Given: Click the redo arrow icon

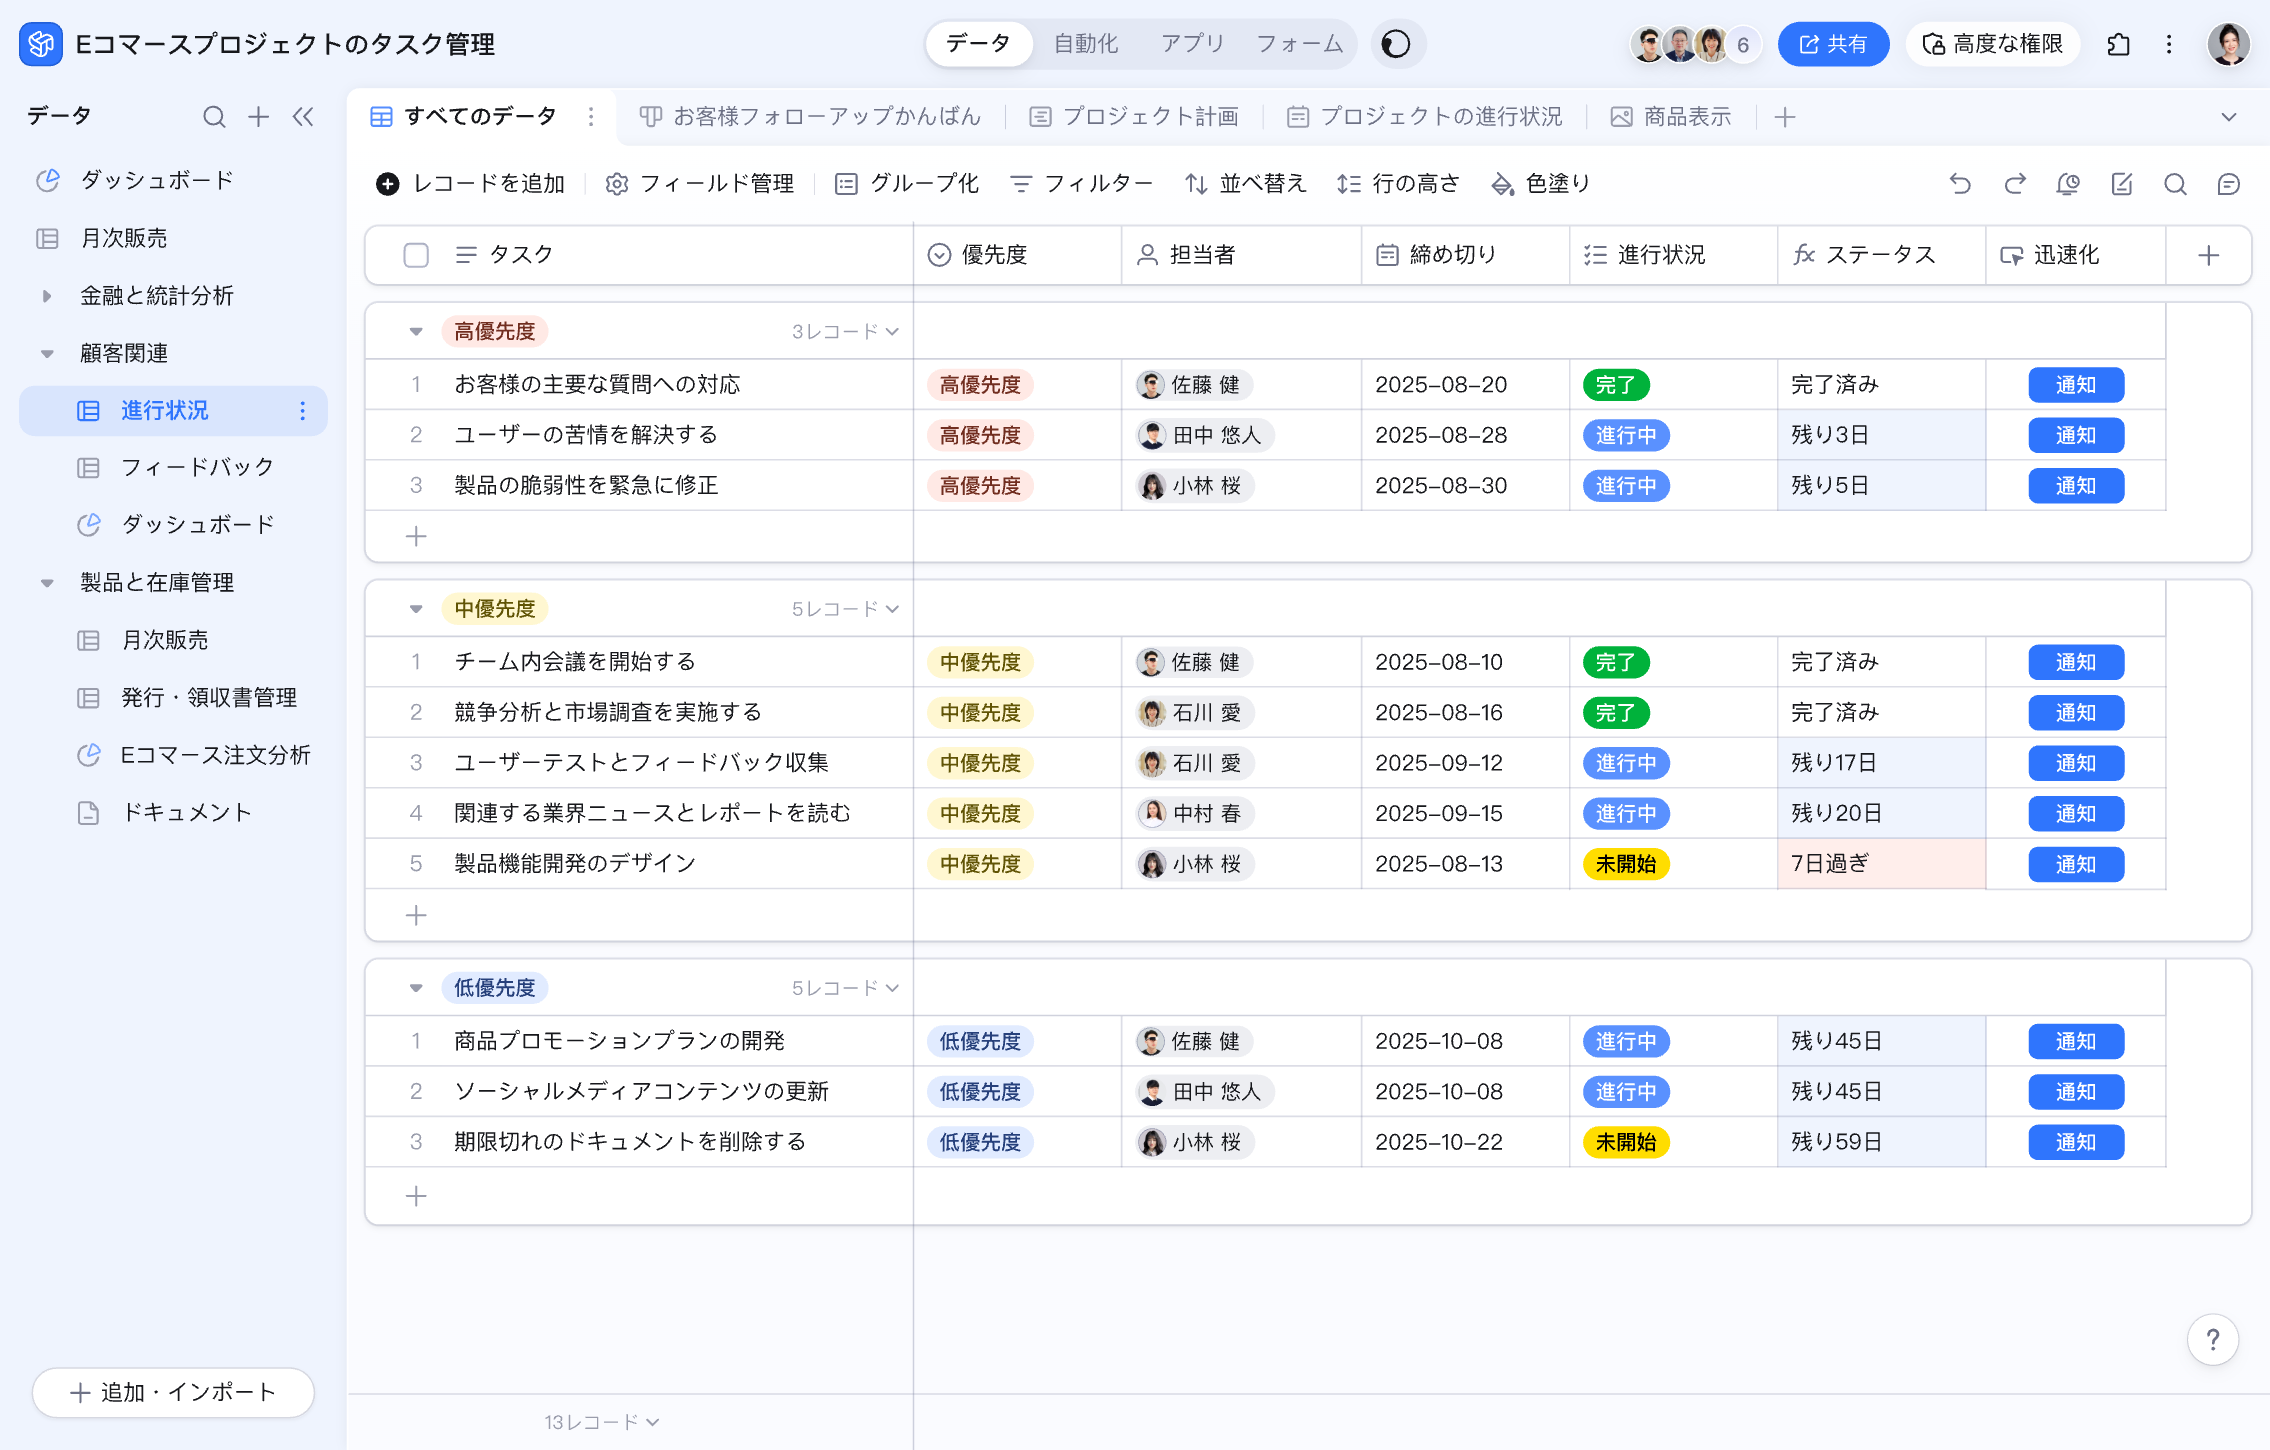Looking at the screenshot, I should (2014, 184).
